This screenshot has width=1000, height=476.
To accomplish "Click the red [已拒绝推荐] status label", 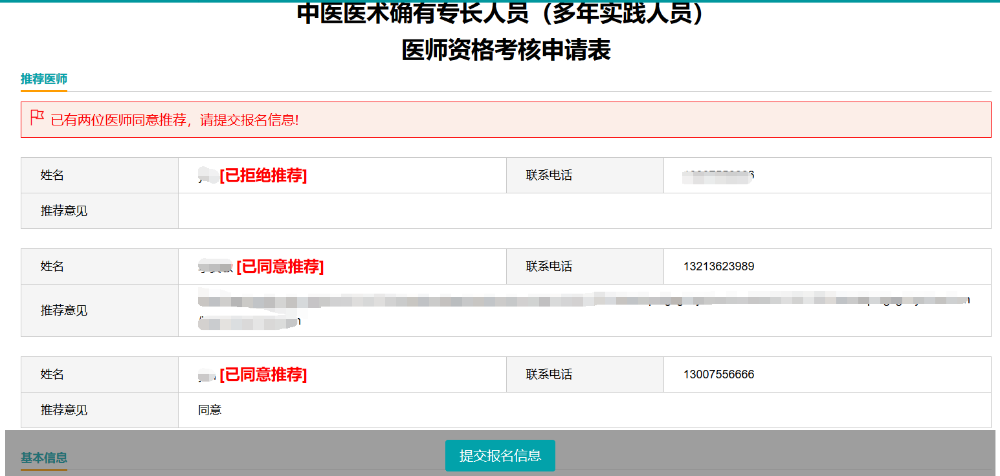I will coord(263,176).
